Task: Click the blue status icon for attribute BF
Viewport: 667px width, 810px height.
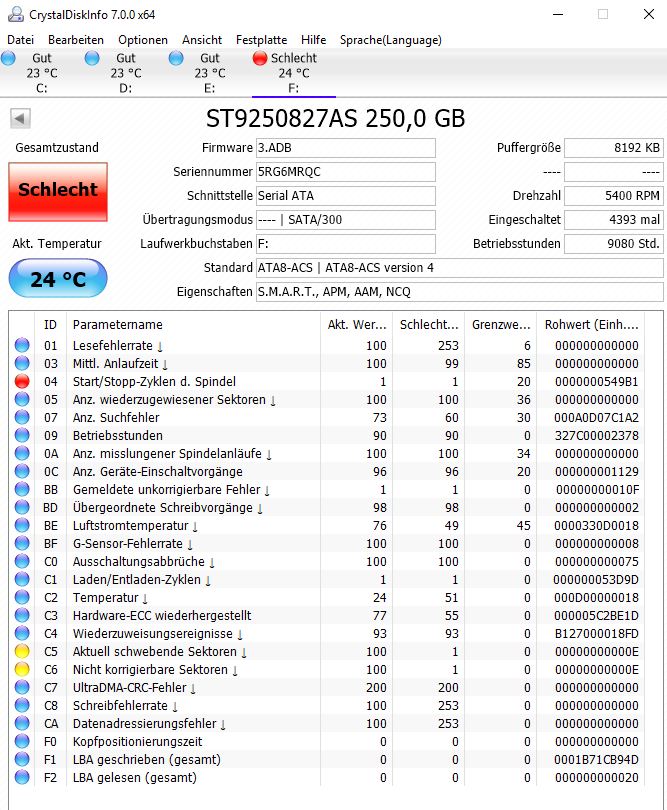Action: [22, 543]
